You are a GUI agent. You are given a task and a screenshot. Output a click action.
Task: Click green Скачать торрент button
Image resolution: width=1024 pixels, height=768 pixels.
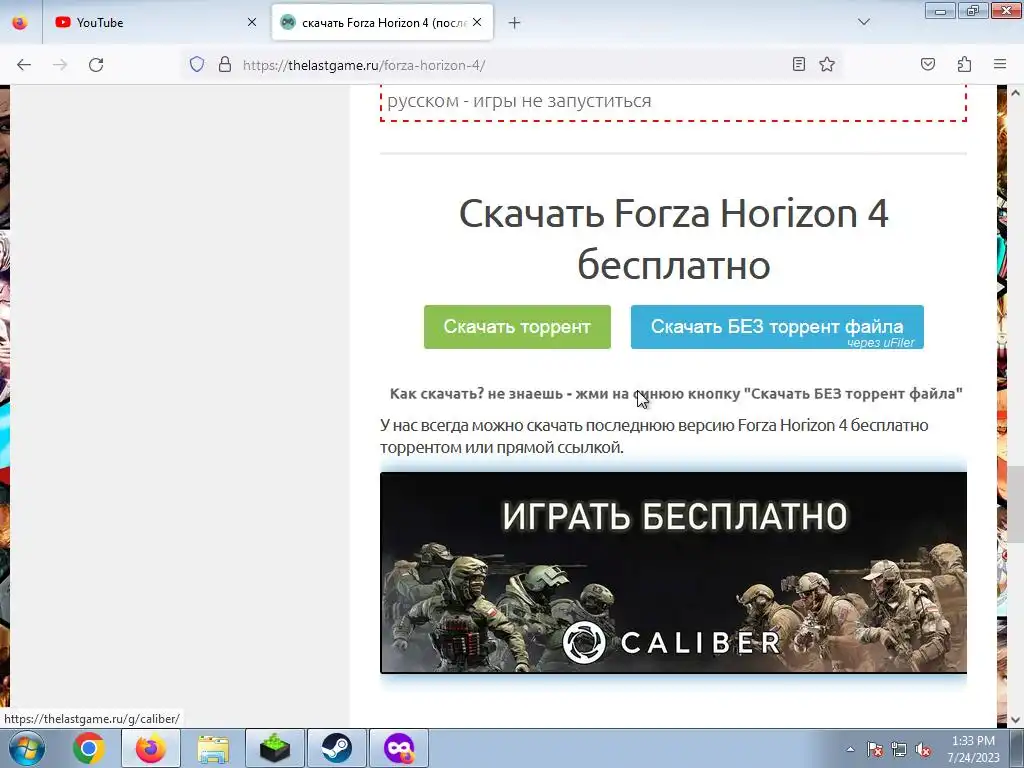click(517, 327)
